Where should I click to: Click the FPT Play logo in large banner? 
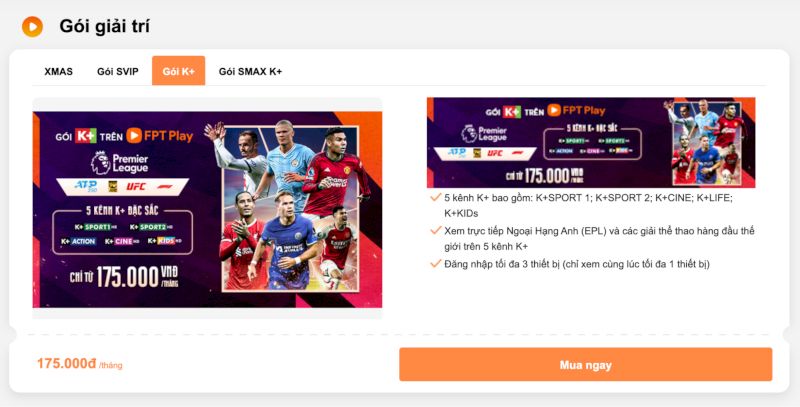(x=160, y=136)
